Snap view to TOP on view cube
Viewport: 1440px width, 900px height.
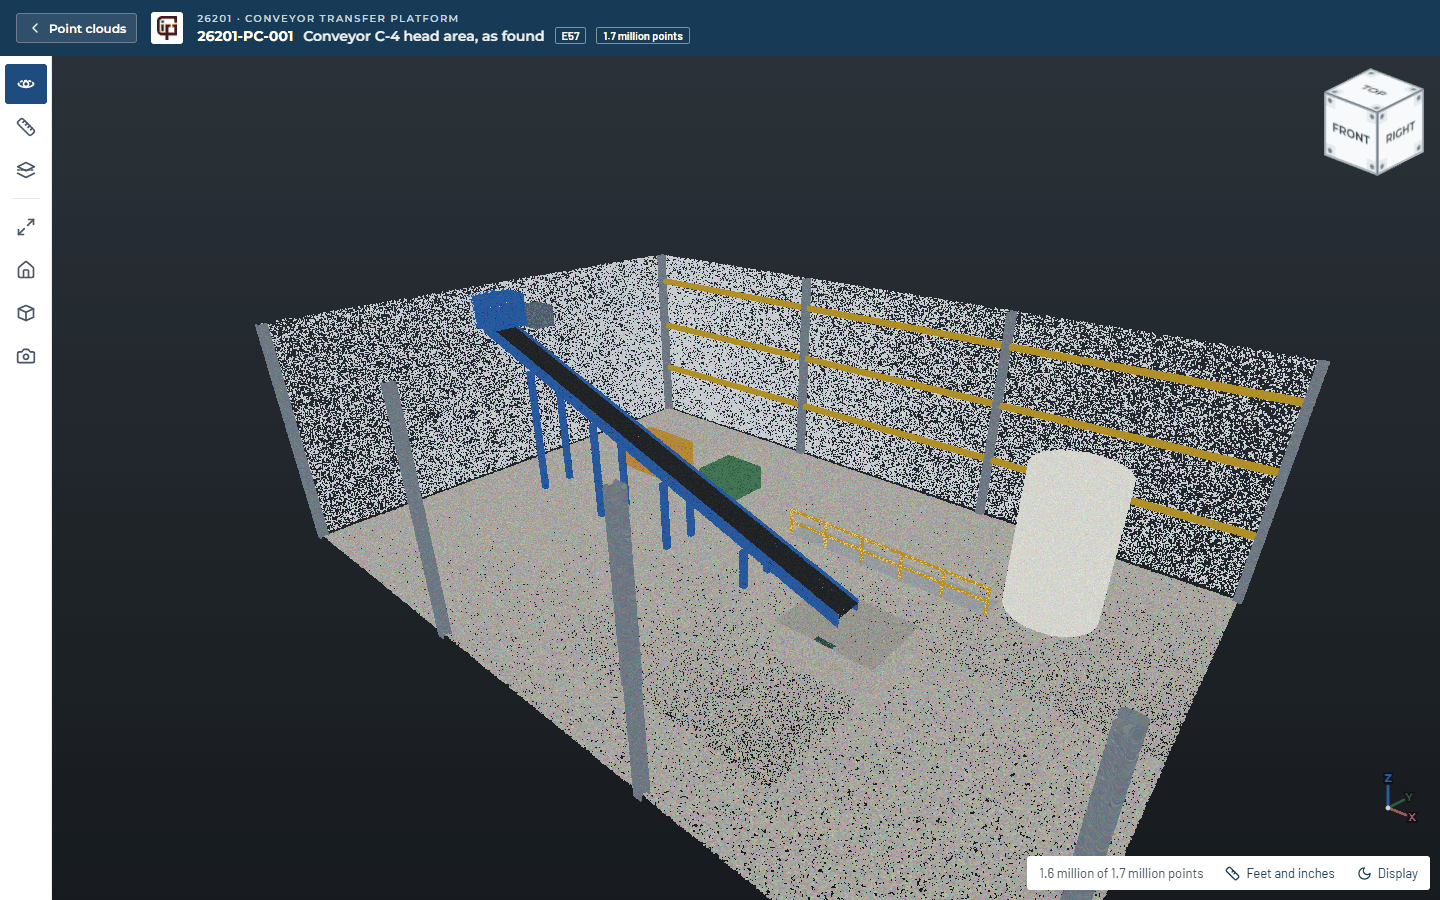pyautogui.click(x=1374, y=90)
